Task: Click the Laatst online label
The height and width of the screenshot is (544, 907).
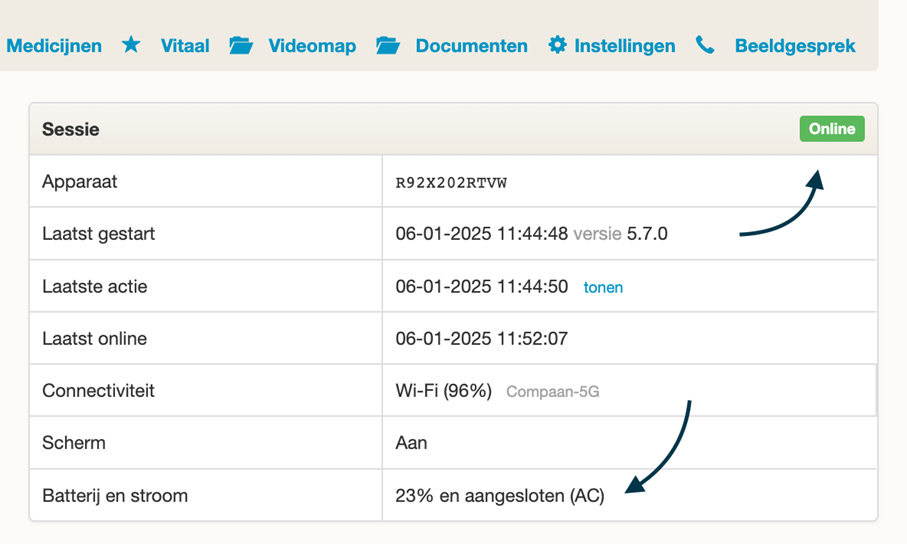Action: point(94,339)
